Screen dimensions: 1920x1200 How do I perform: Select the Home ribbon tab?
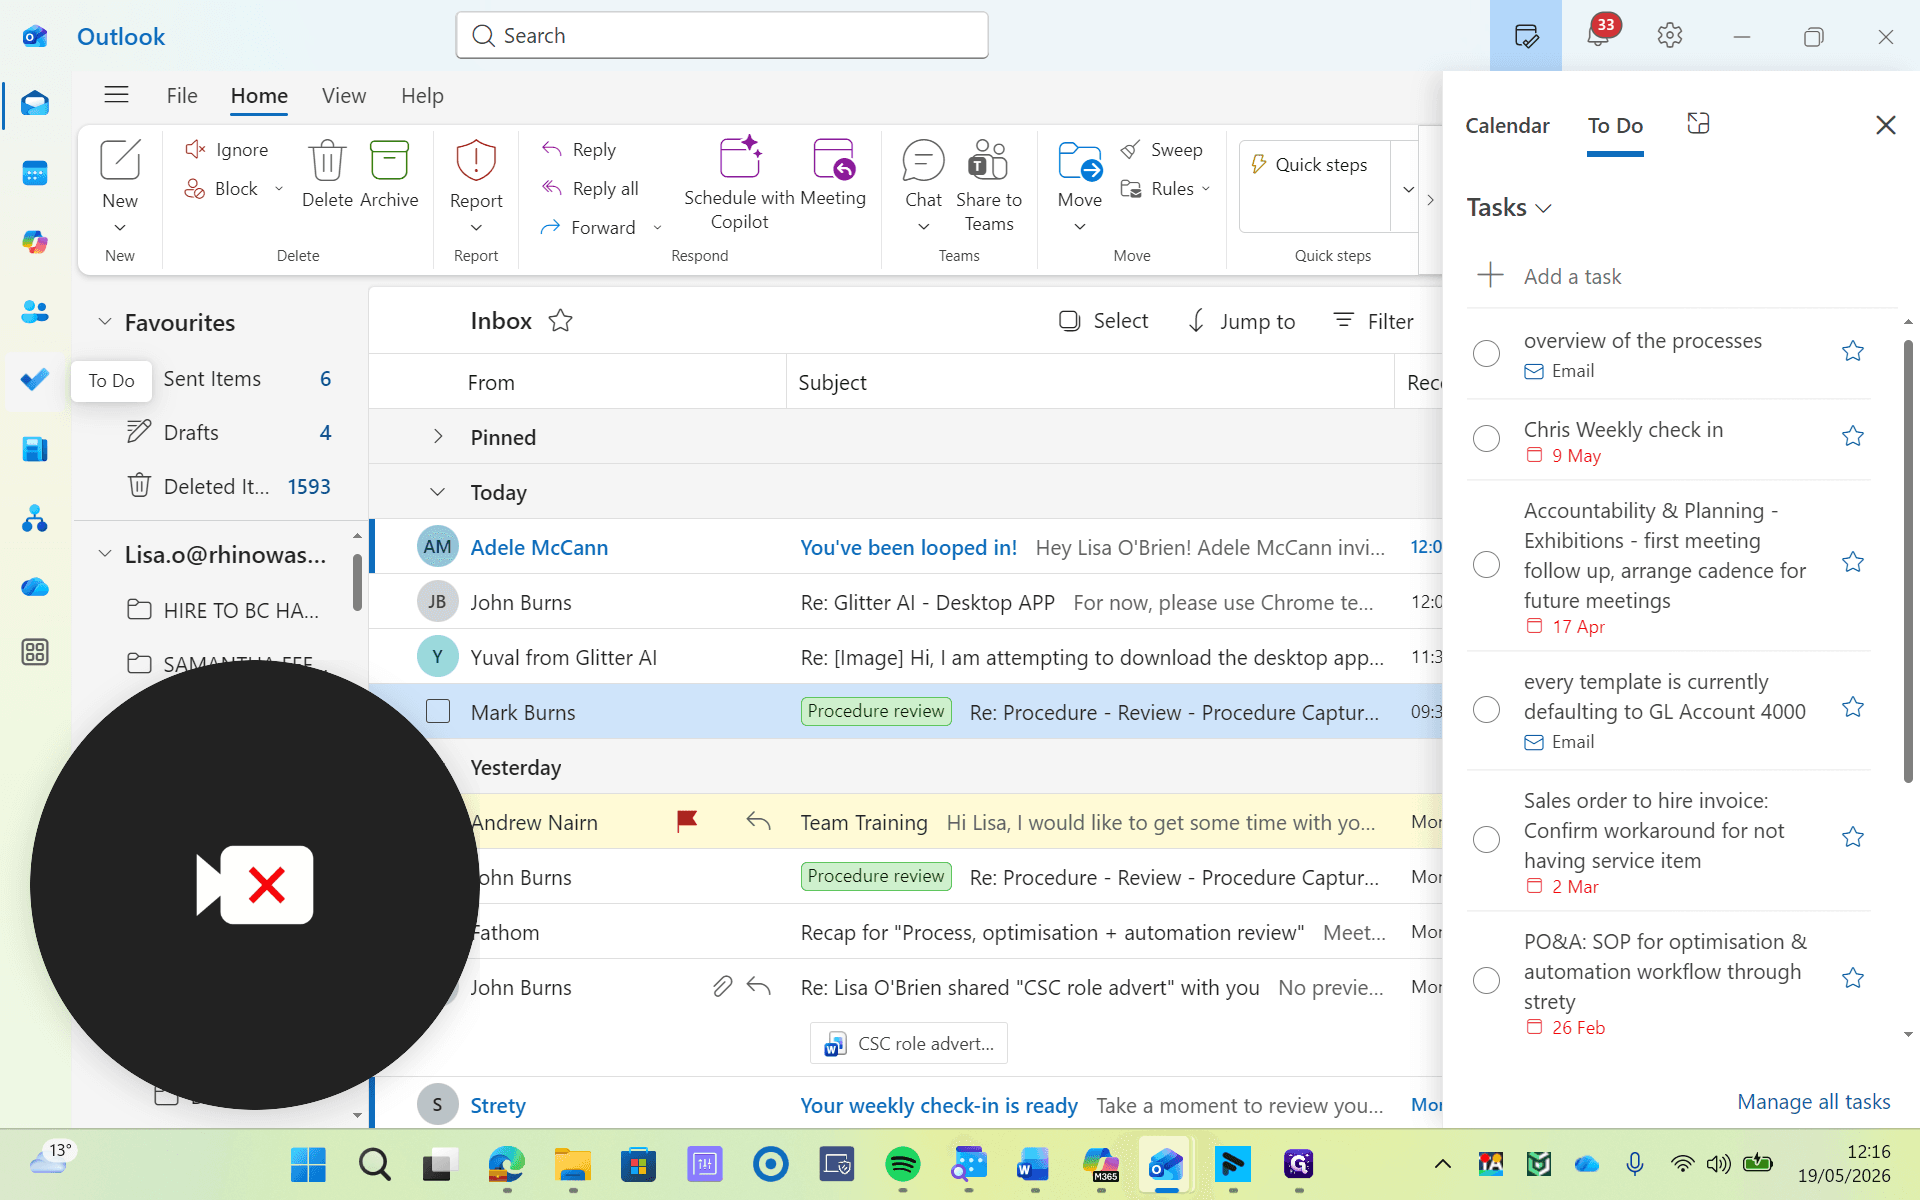(x=259, y=96)
